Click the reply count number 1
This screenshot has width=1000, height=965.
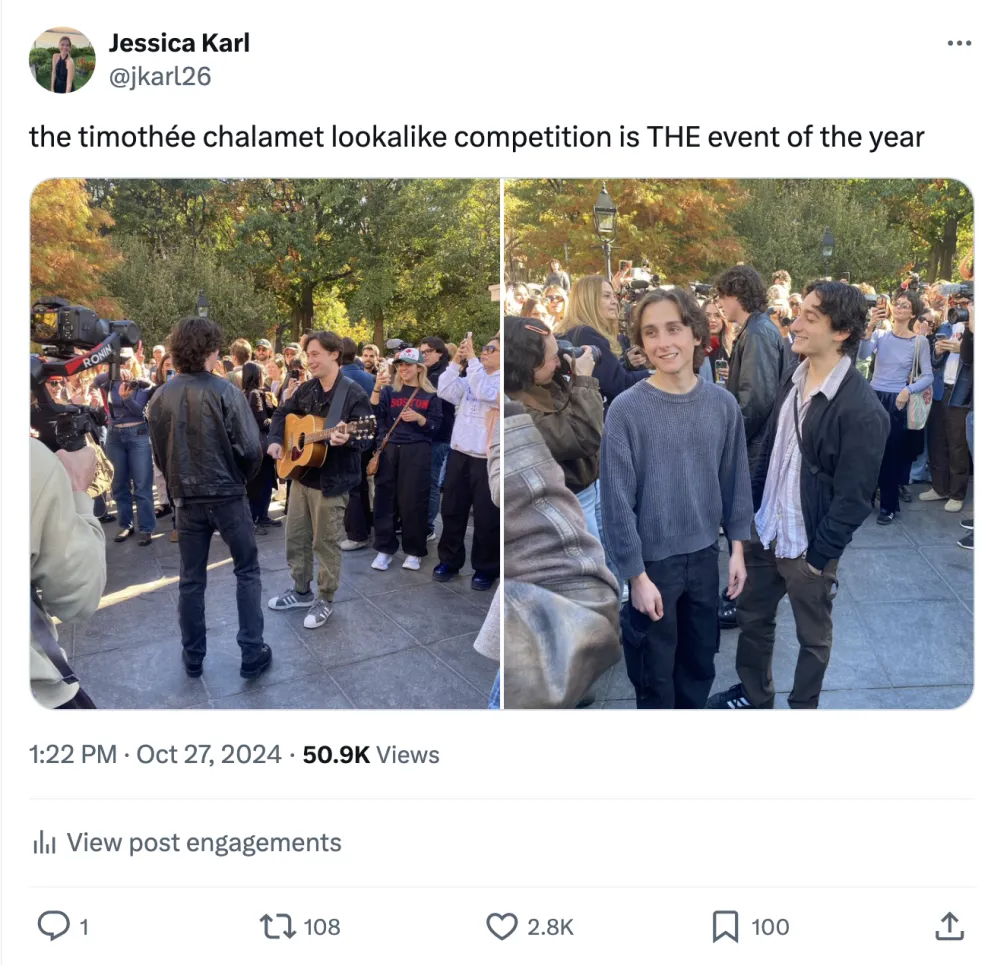pyautogui.click(x=84, y=927)
